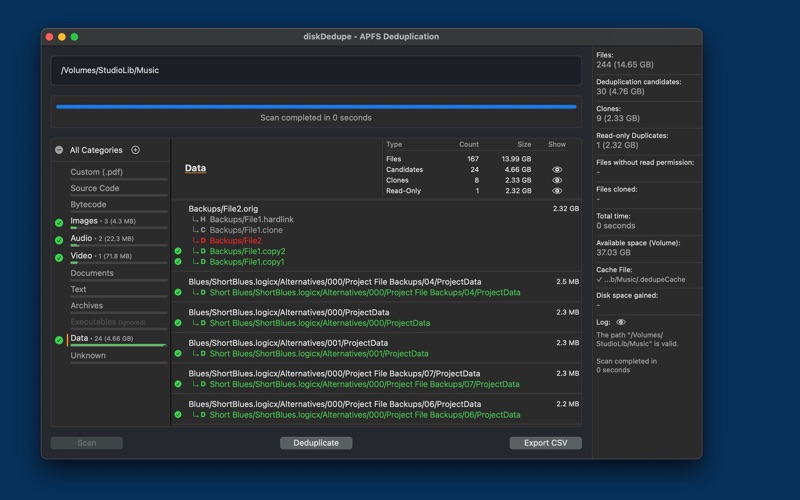This screenshot has height=500, width=800.
Task: Click the /Volumes/StudioLib/Music path field
Action: coord(316,70)
